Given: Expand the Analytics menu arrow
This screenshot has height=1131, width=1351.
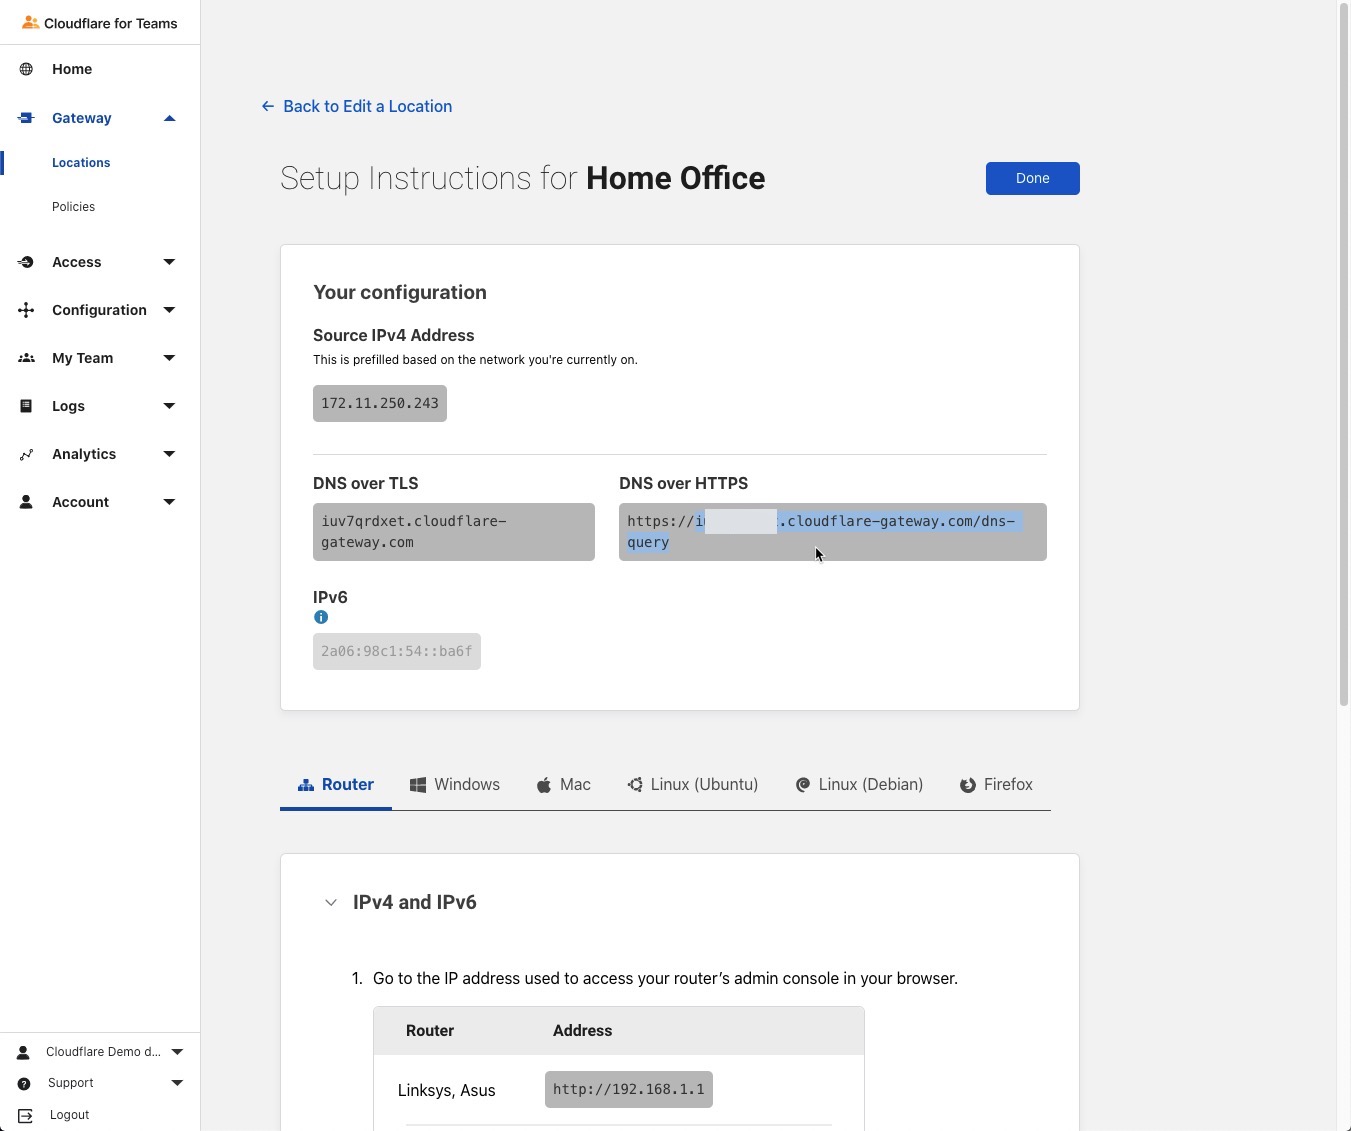Looking at the screenshot, I should click(x=169, y=454).
